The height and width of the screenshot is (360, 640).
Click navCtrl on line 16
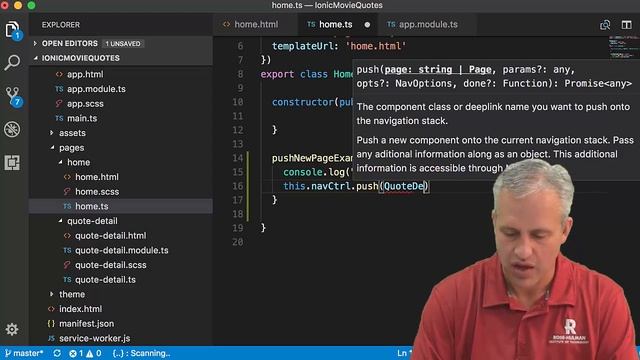click(331, 186)
